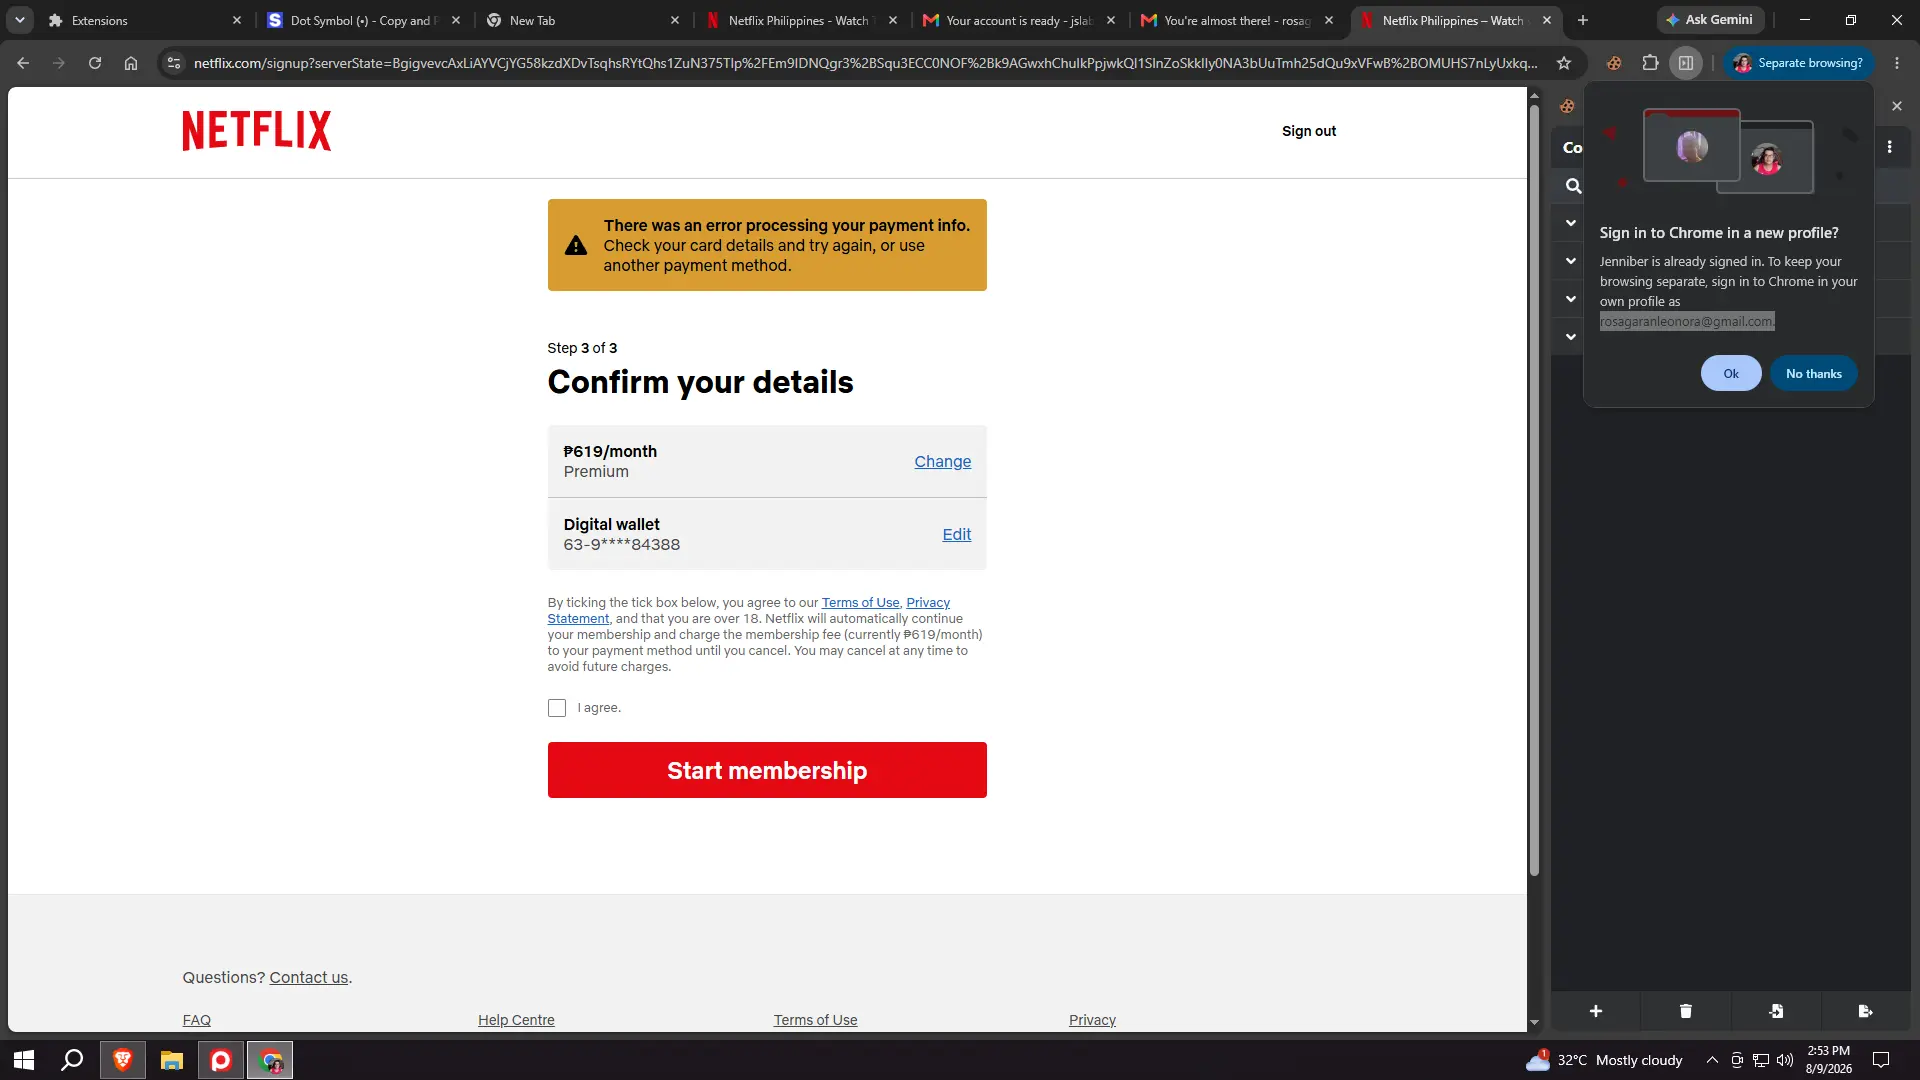The height and width of the screenshot is (1080, 1920).
Task: Expand the bottom cookie entry chevron
Action: 1571,337
